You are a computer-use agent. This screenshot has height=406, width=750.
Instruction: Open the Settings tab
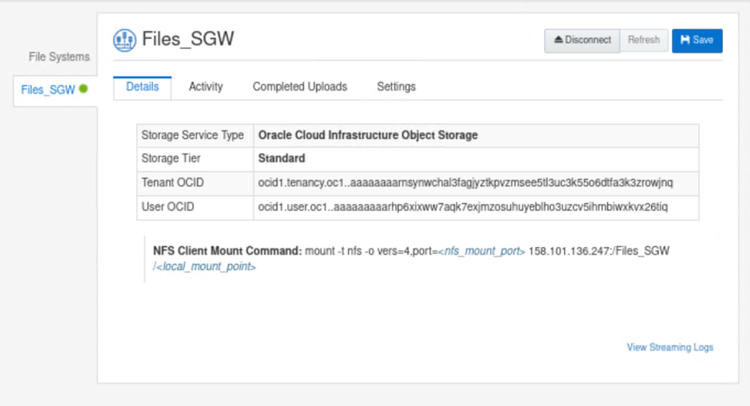click(x=396, y=87)
